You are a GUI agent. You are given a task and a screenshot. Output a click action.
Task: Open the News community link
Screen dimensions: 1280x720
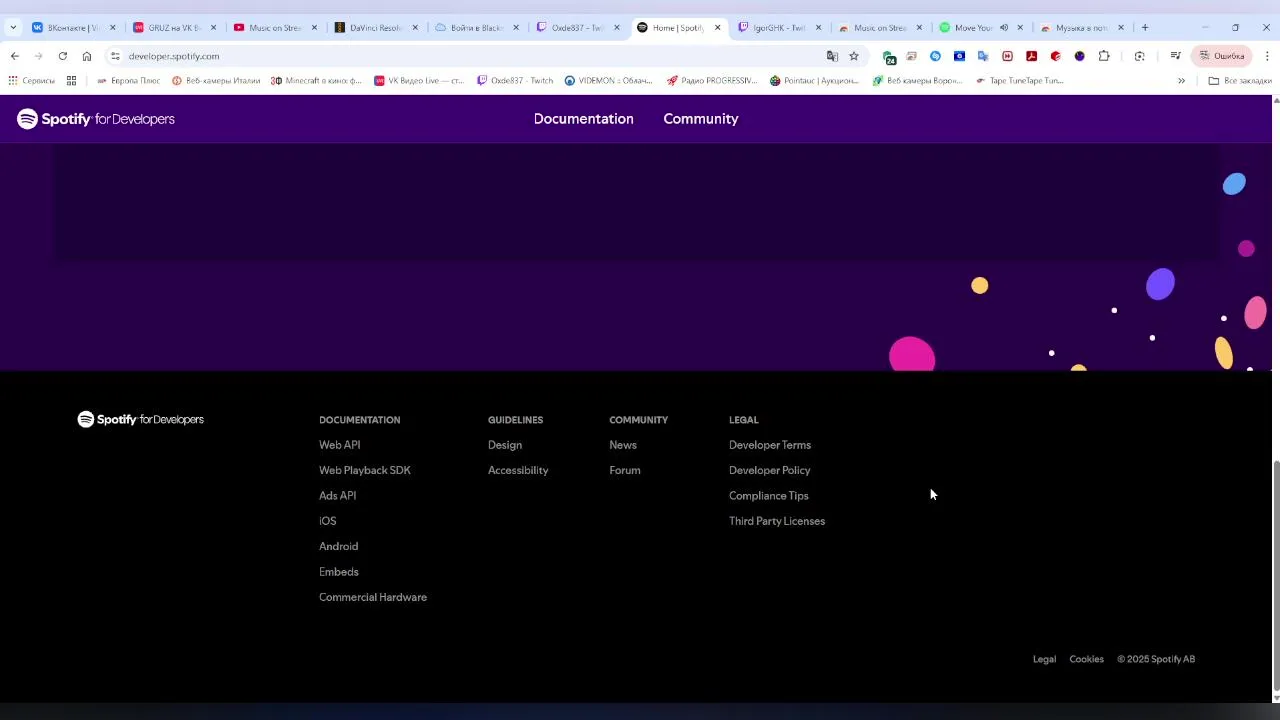(x=623, y=445)
